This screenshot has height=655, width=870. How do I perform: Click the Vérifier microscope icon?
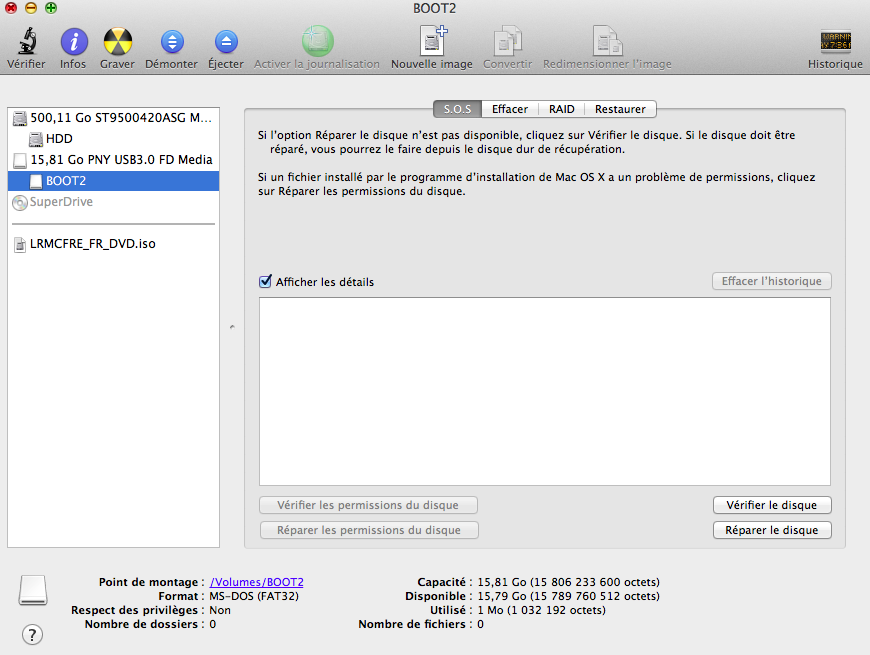[26, 43]
